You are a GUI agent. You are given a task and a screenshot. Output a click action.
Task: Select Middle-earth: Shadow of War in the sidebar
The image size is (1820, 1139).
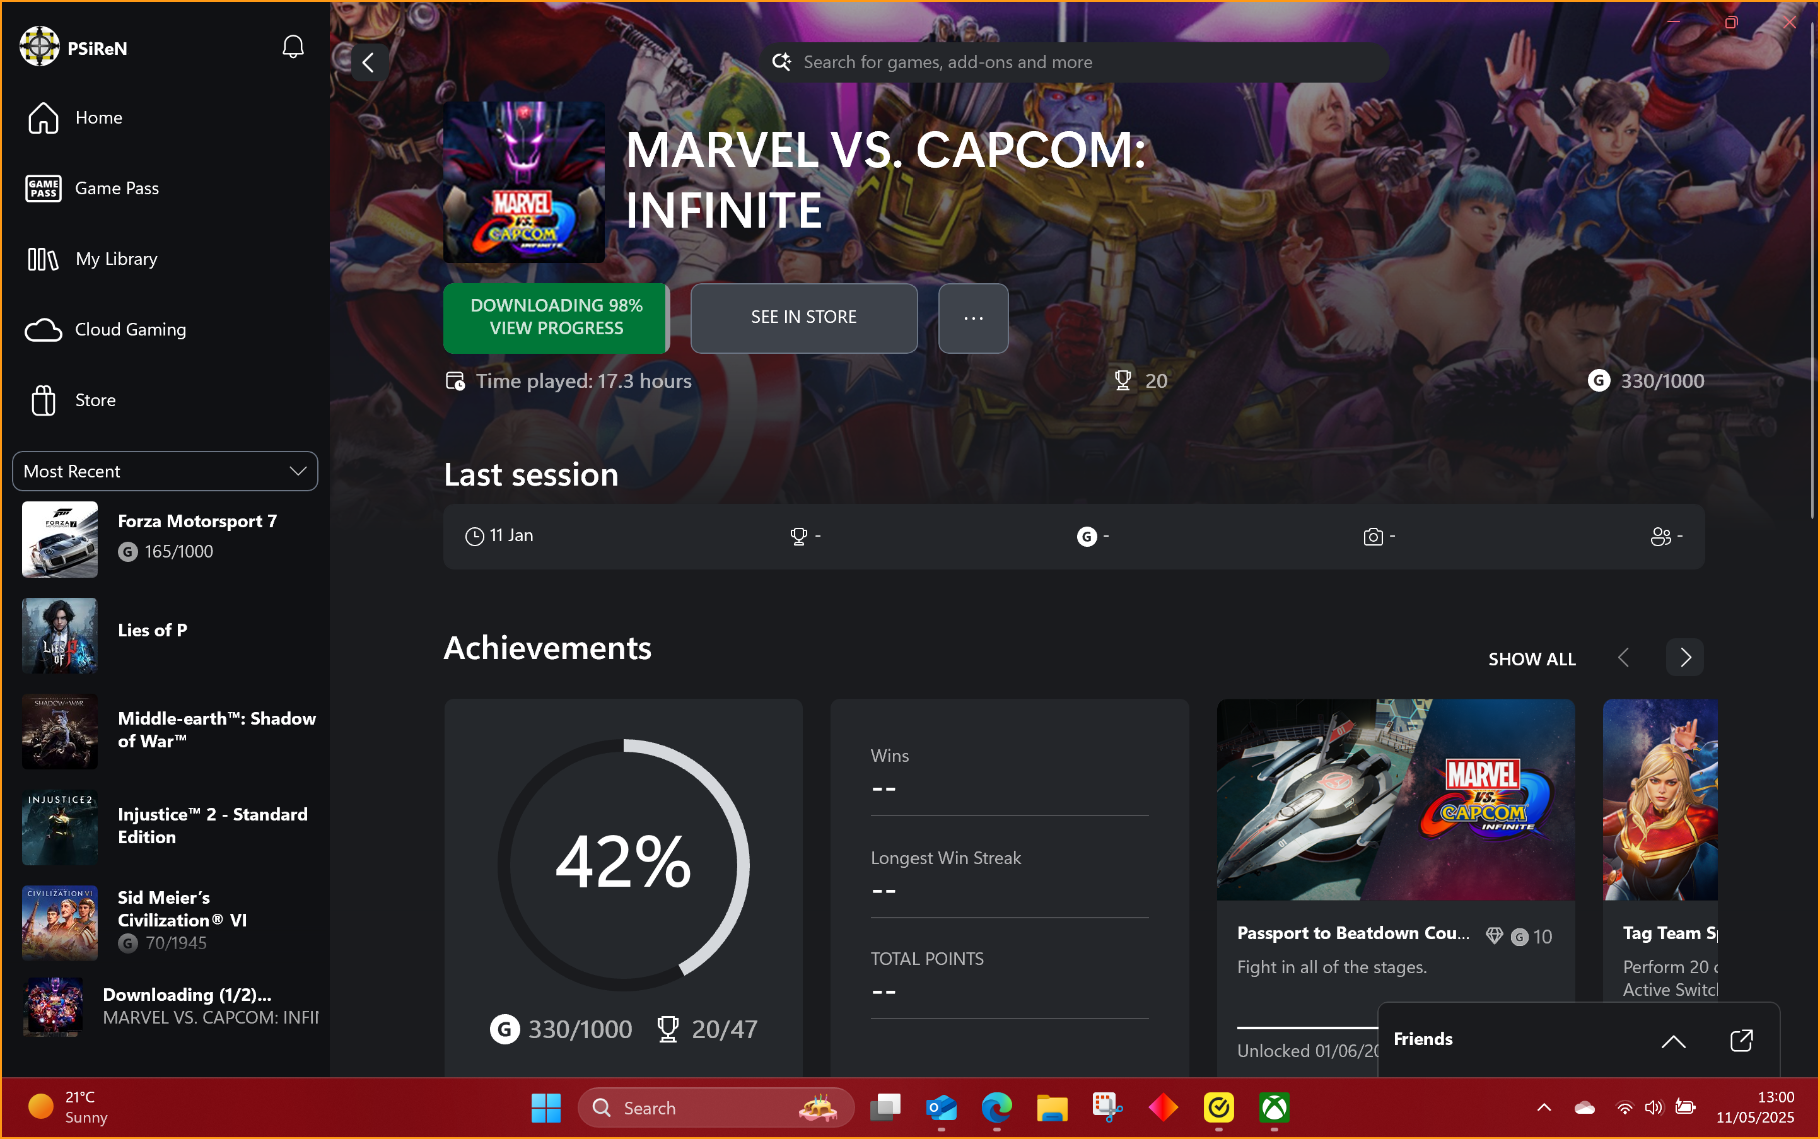coord(165,732)
